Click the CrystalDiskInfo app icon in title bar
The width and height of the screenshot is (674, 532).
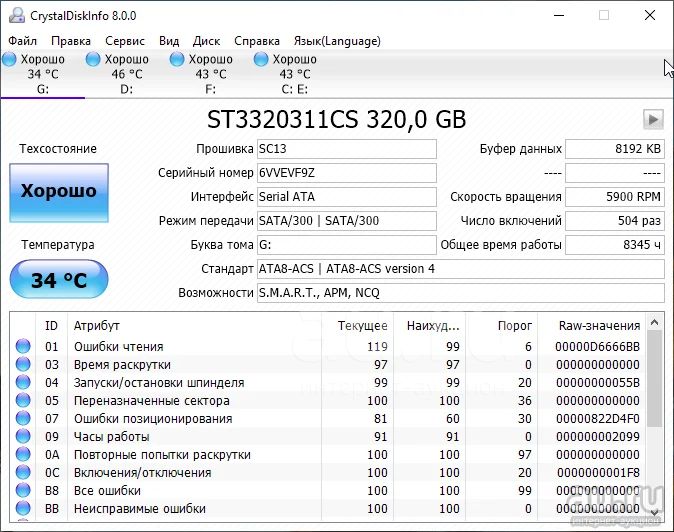pos(17,15)
